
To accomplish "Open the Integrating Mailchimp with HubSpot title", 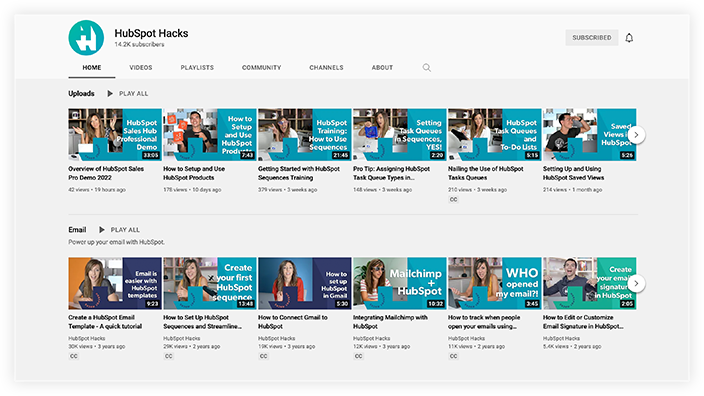I will pos(390,322).
